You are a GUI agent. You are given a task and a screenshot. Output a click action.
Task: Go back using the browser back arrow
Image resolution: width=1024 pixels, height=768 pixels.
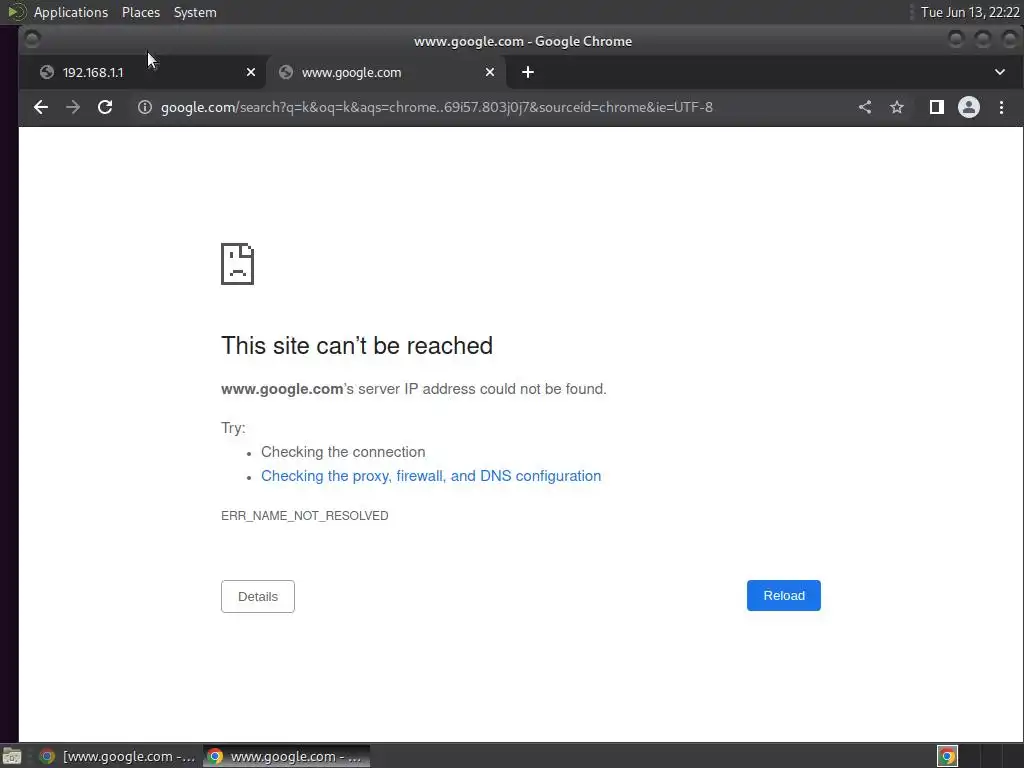40,107
